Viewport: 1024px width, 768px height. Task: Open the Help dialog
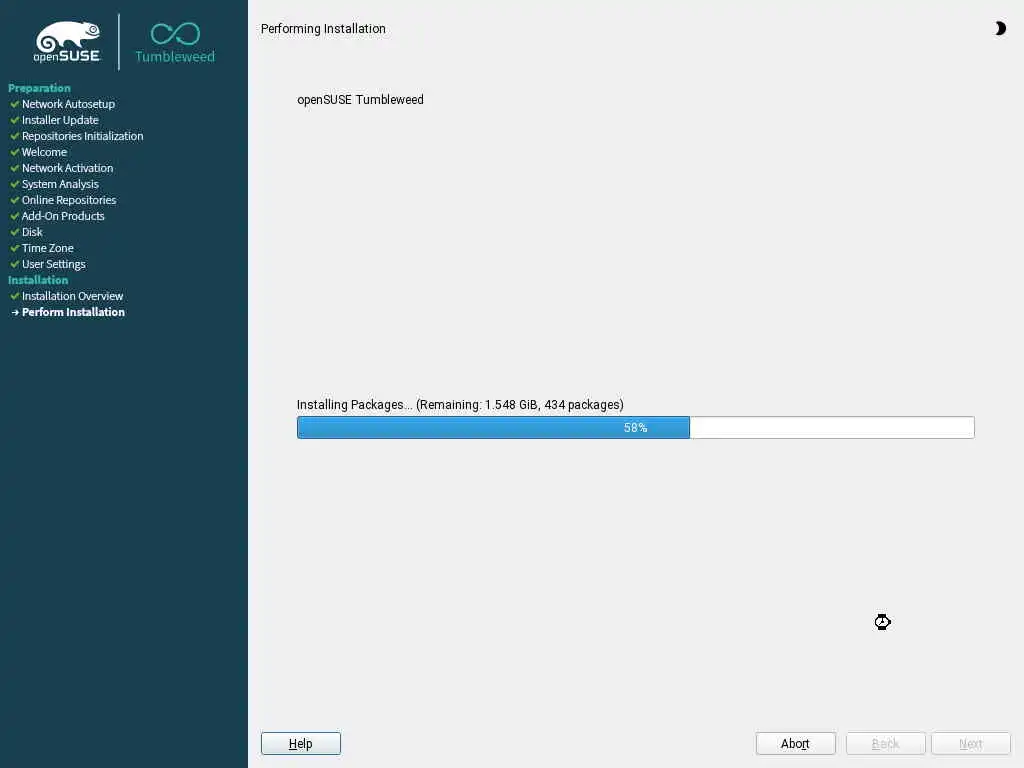point(300,743)
